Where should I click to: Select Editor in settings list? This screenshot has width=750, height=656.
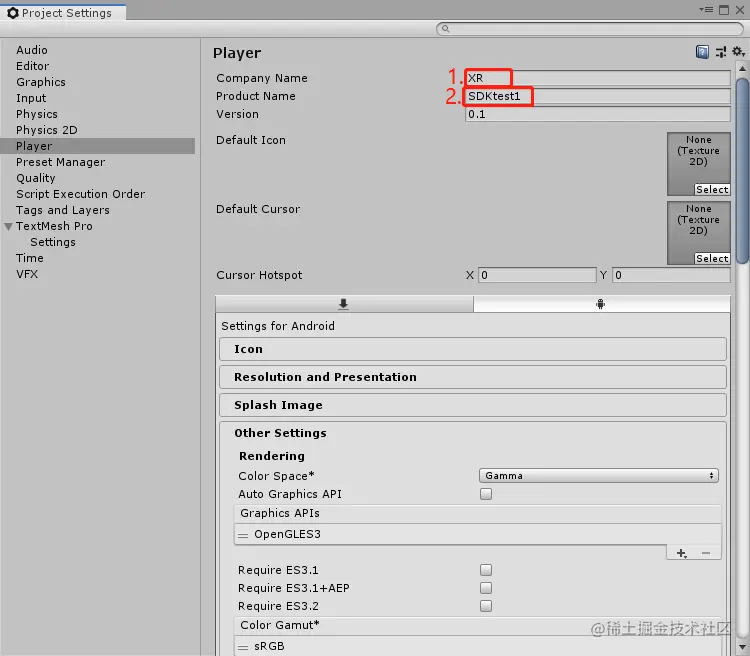[x=33, y=66]
